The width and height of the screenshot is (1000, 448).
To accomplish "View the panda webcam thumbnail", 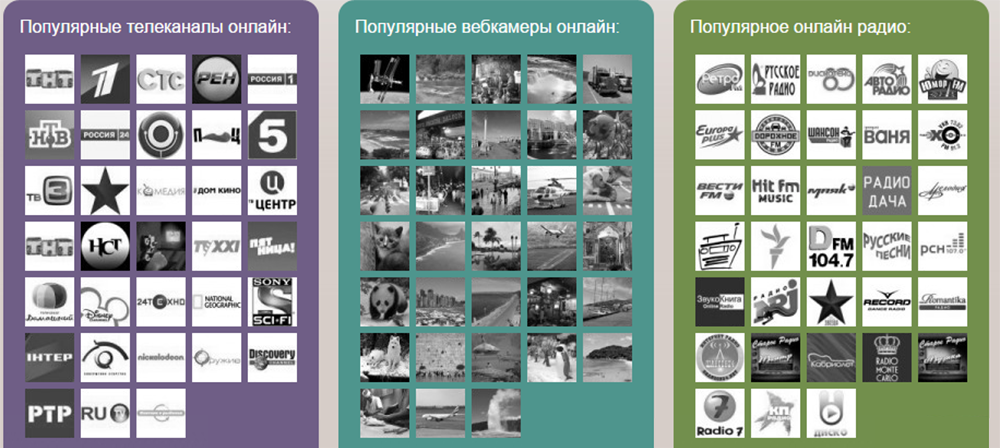I will [x=385, y=301].
